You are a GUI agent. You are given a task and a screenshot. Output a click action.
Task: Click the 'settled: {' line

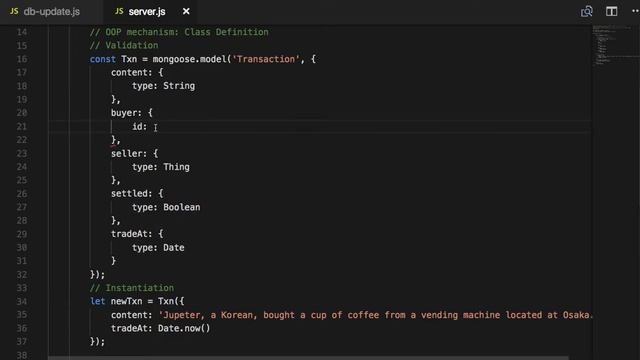pos(137,193)
